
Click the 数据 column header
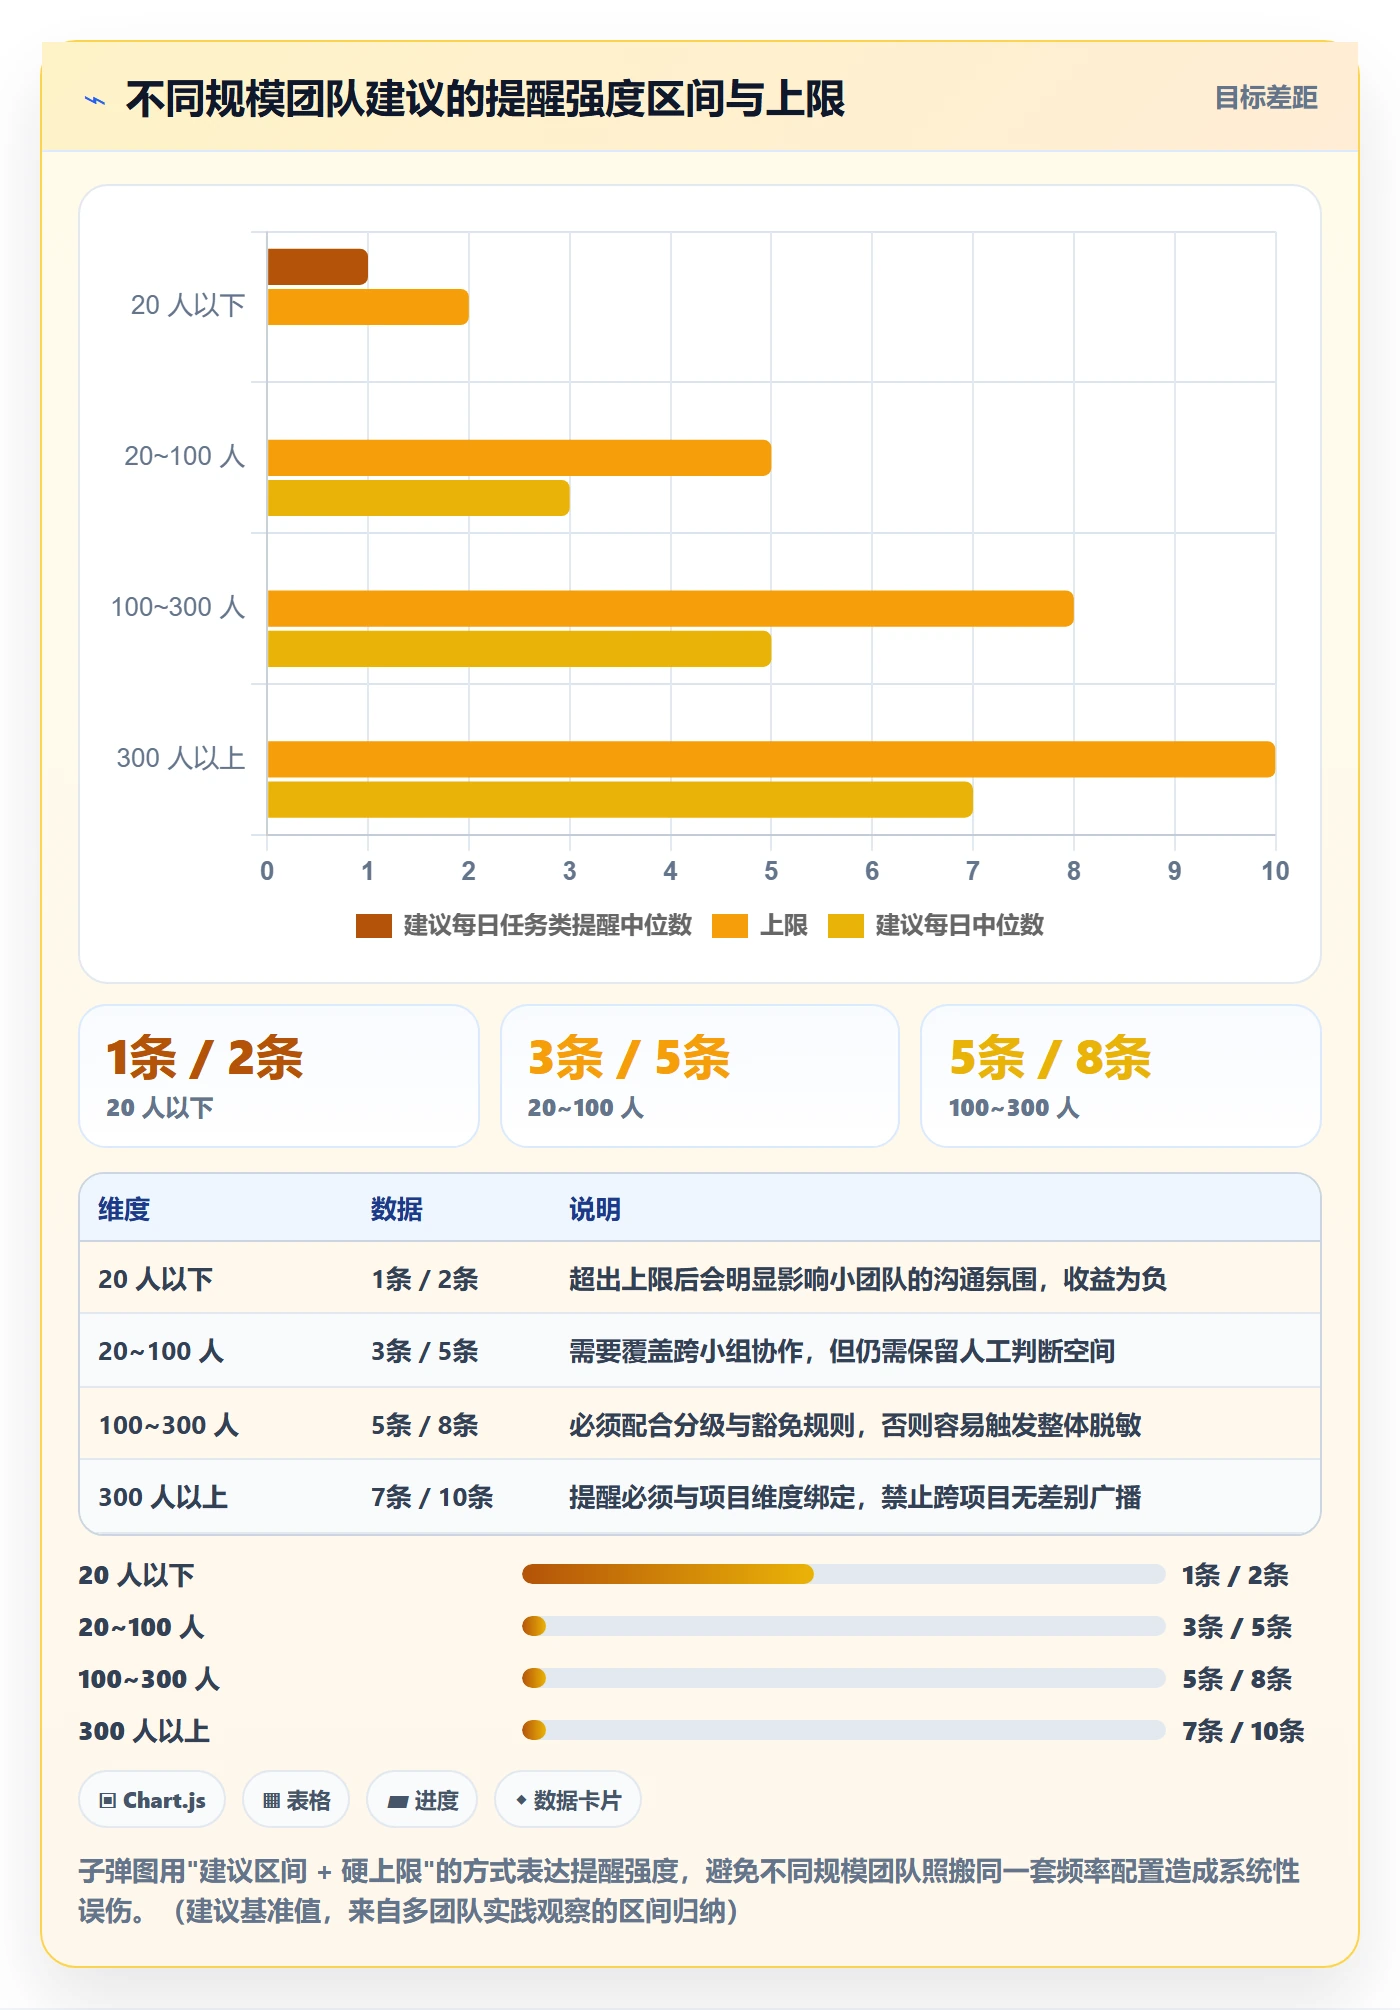(x=397, y=1209)
